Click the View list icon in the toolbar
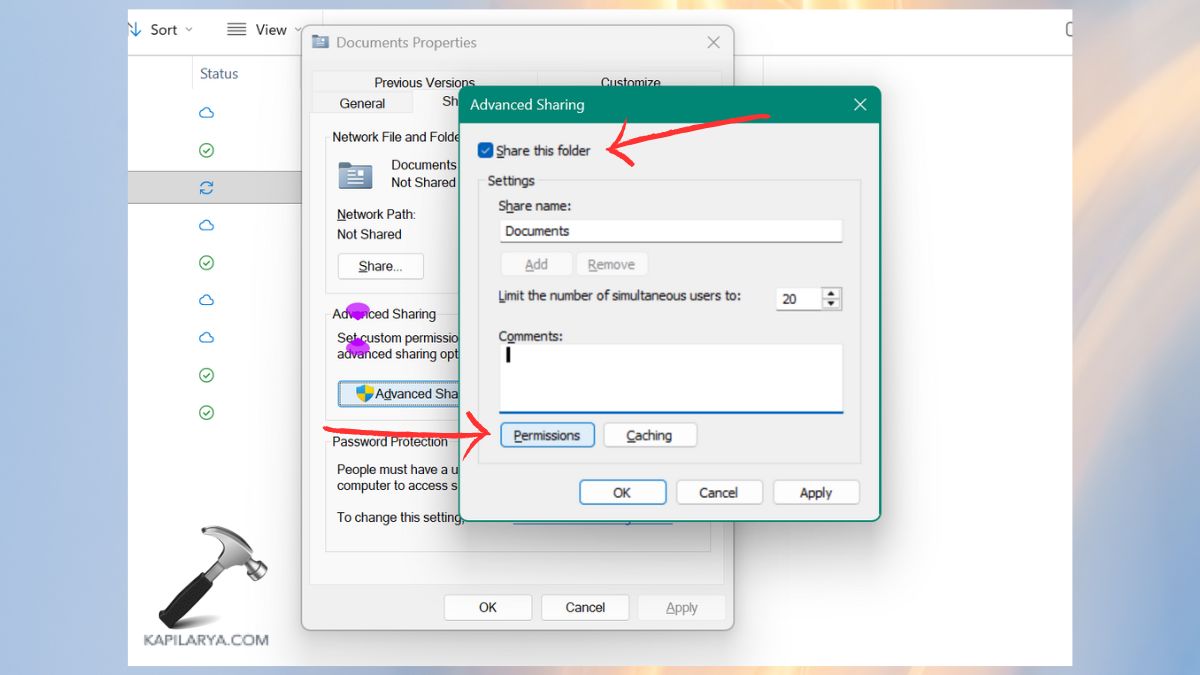 [237, 29]
